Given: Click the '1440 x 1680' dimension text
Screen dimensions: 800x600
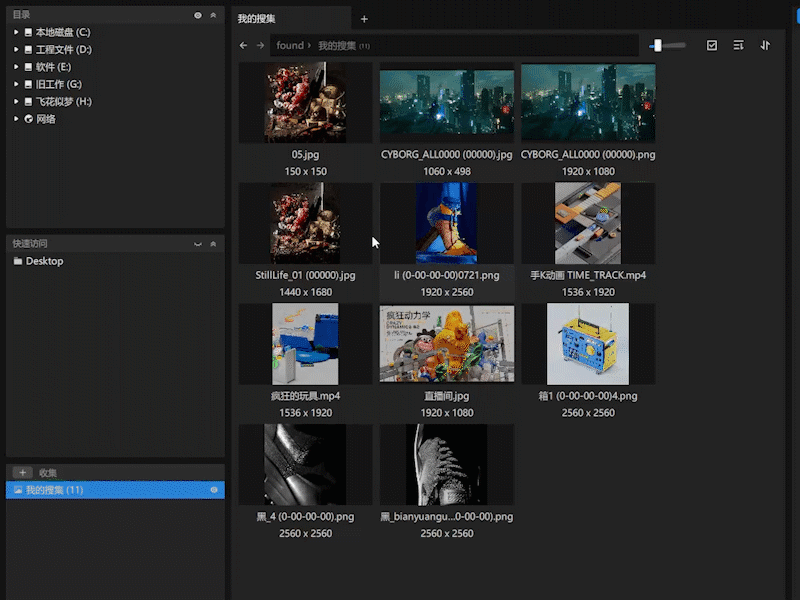Looking at the screenshot, I should 306,292.
